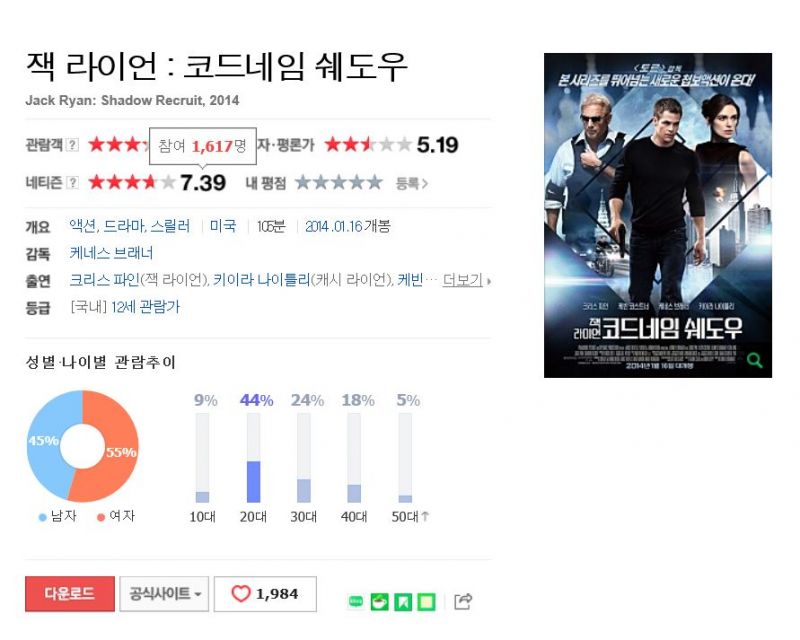Filter by 액션 genre link
This screenshot has width=800, height=640.
pyautogui.click(x=83, y=226)
